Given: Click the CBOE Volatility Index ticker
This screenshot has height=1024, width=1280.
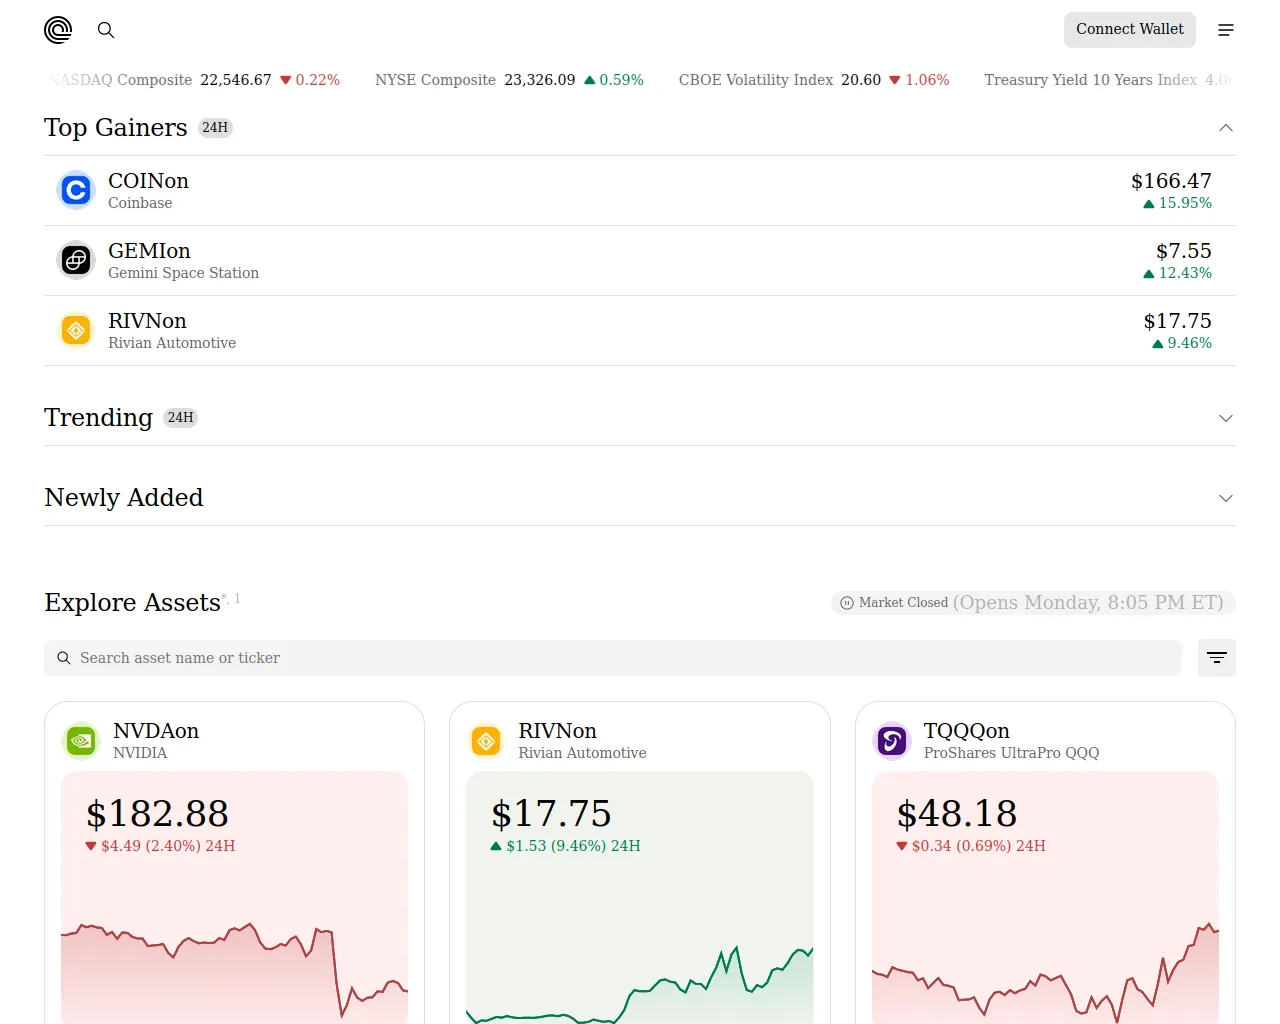Looking at the screenshot, I should pyautogui.click(x=814, y=80).
